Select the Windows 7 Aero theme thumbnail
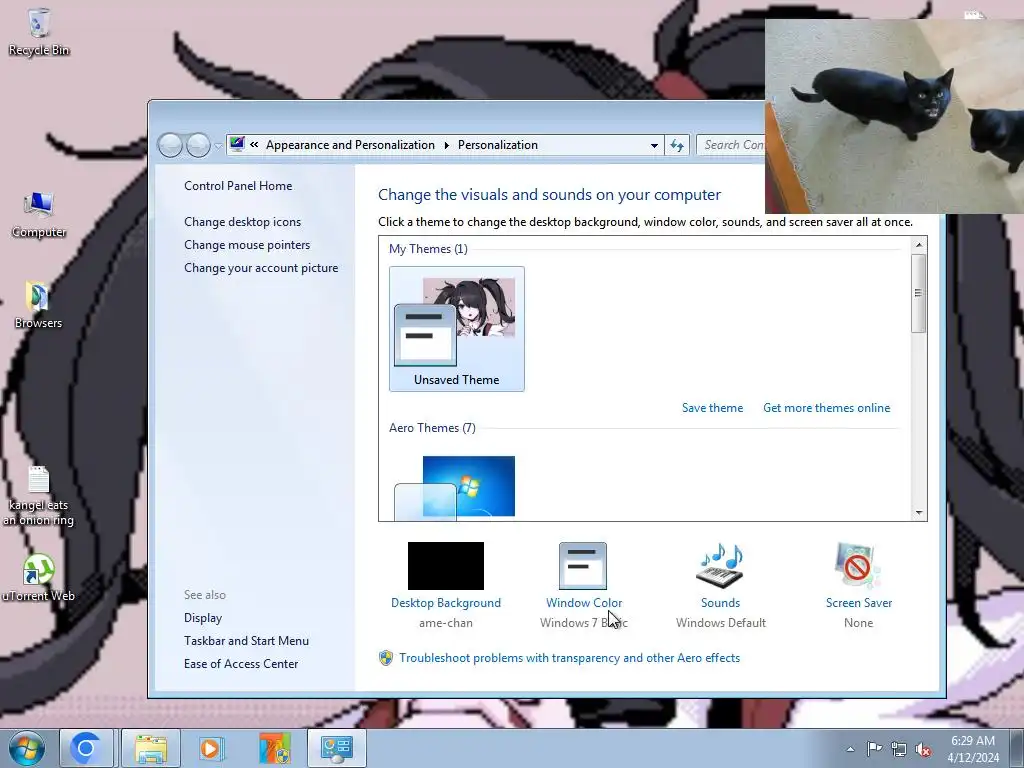Viewport: 1024px width, 768px height. pyautogui.click(x=455, y=487)
